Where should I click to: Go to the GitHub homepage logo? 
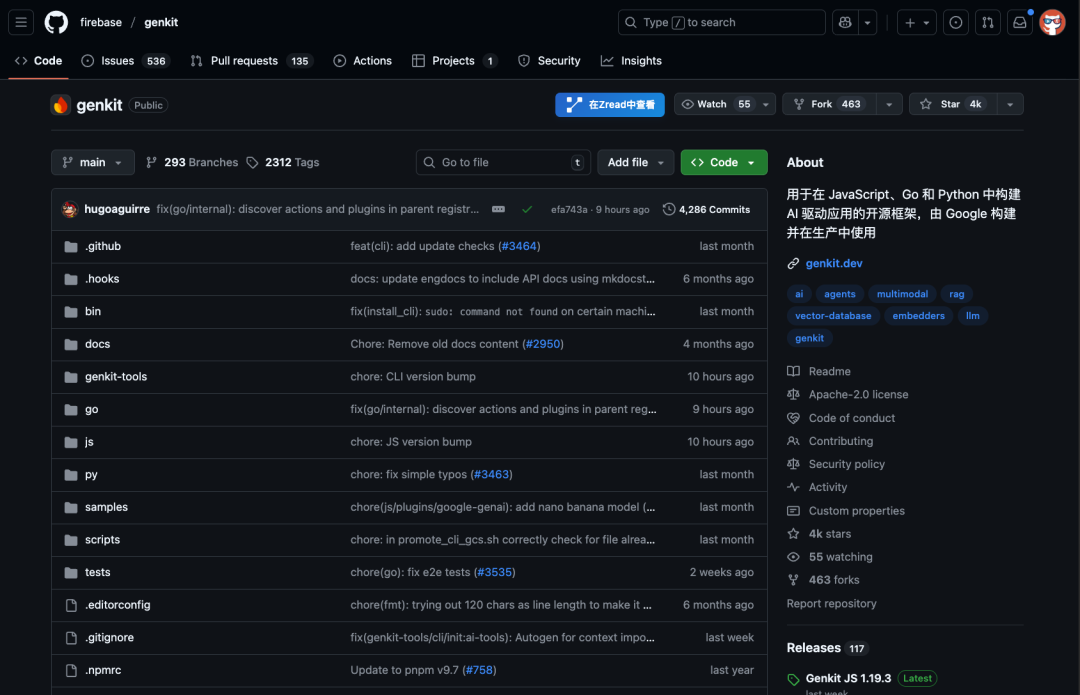click(x=56, y=22)
